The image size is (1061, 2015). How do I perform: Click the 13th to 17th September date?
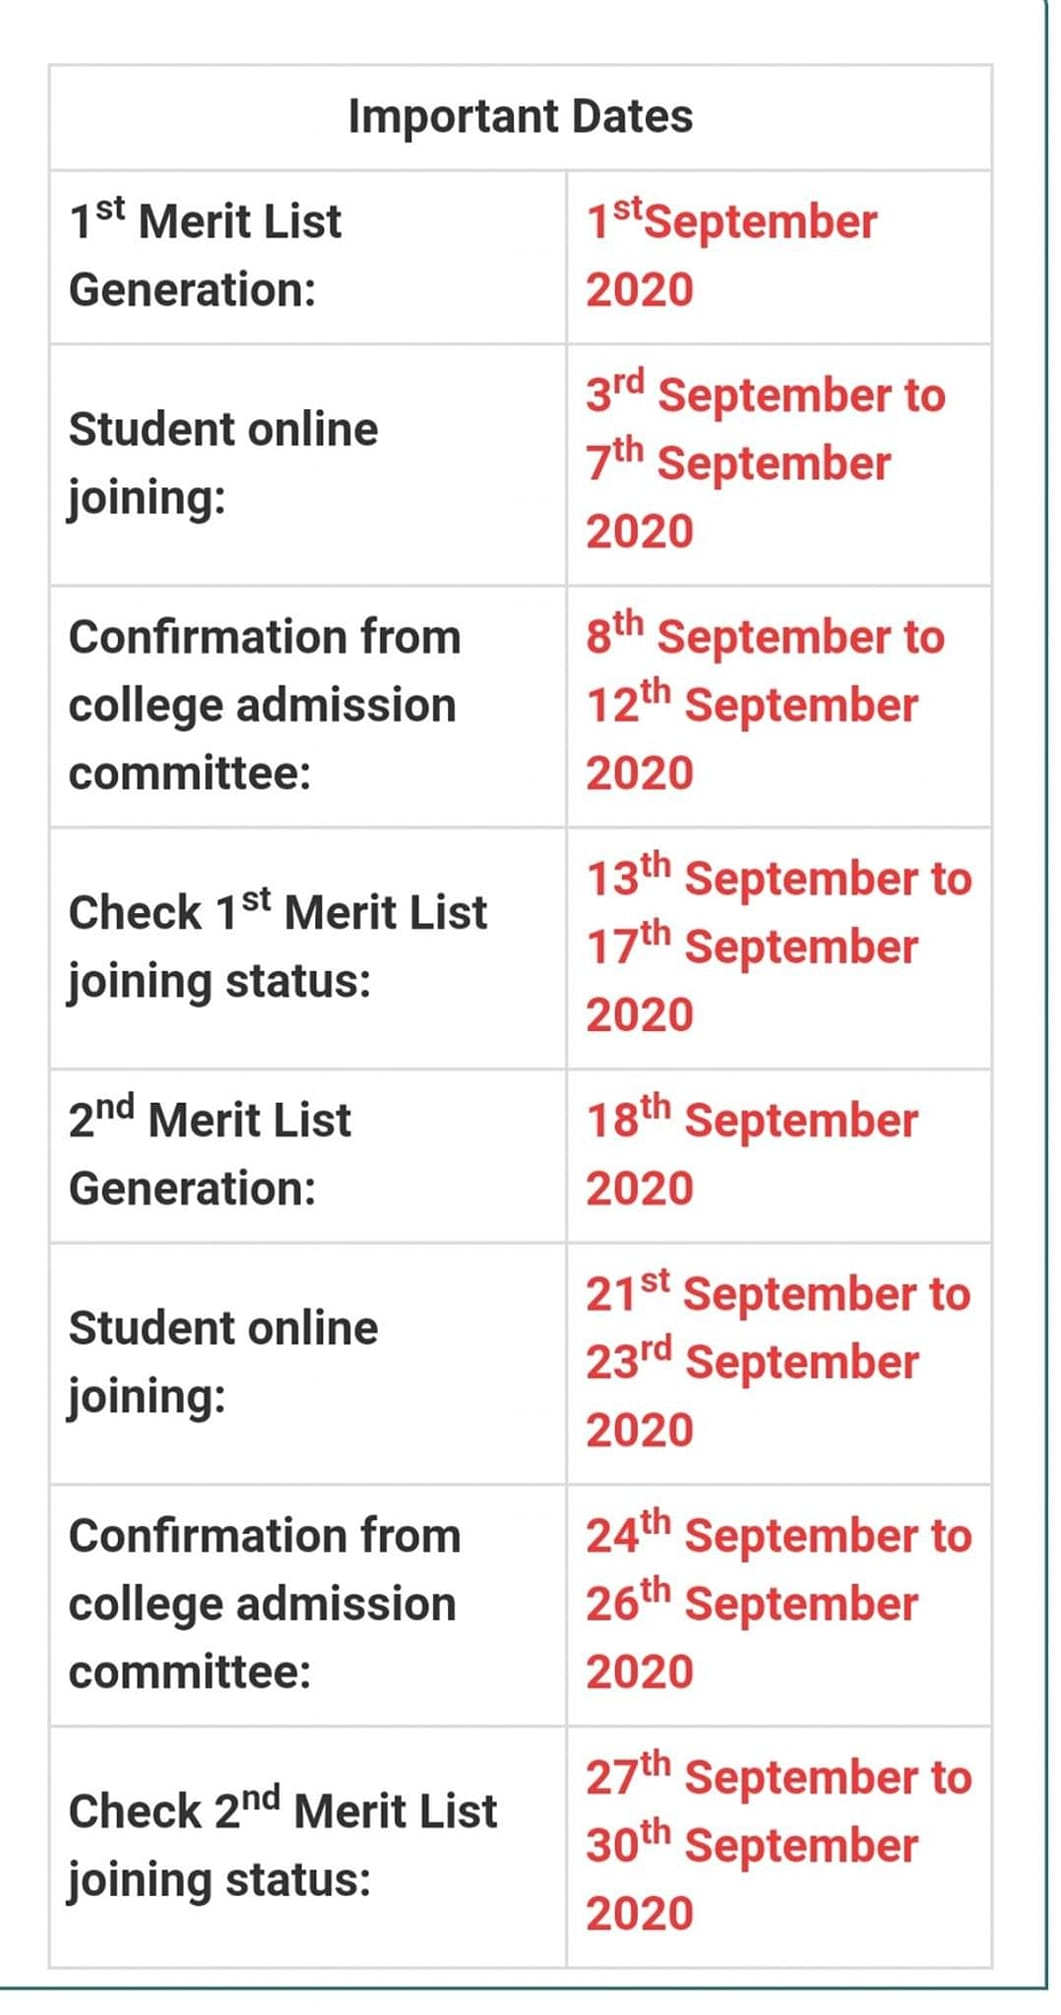pos(779,947)
